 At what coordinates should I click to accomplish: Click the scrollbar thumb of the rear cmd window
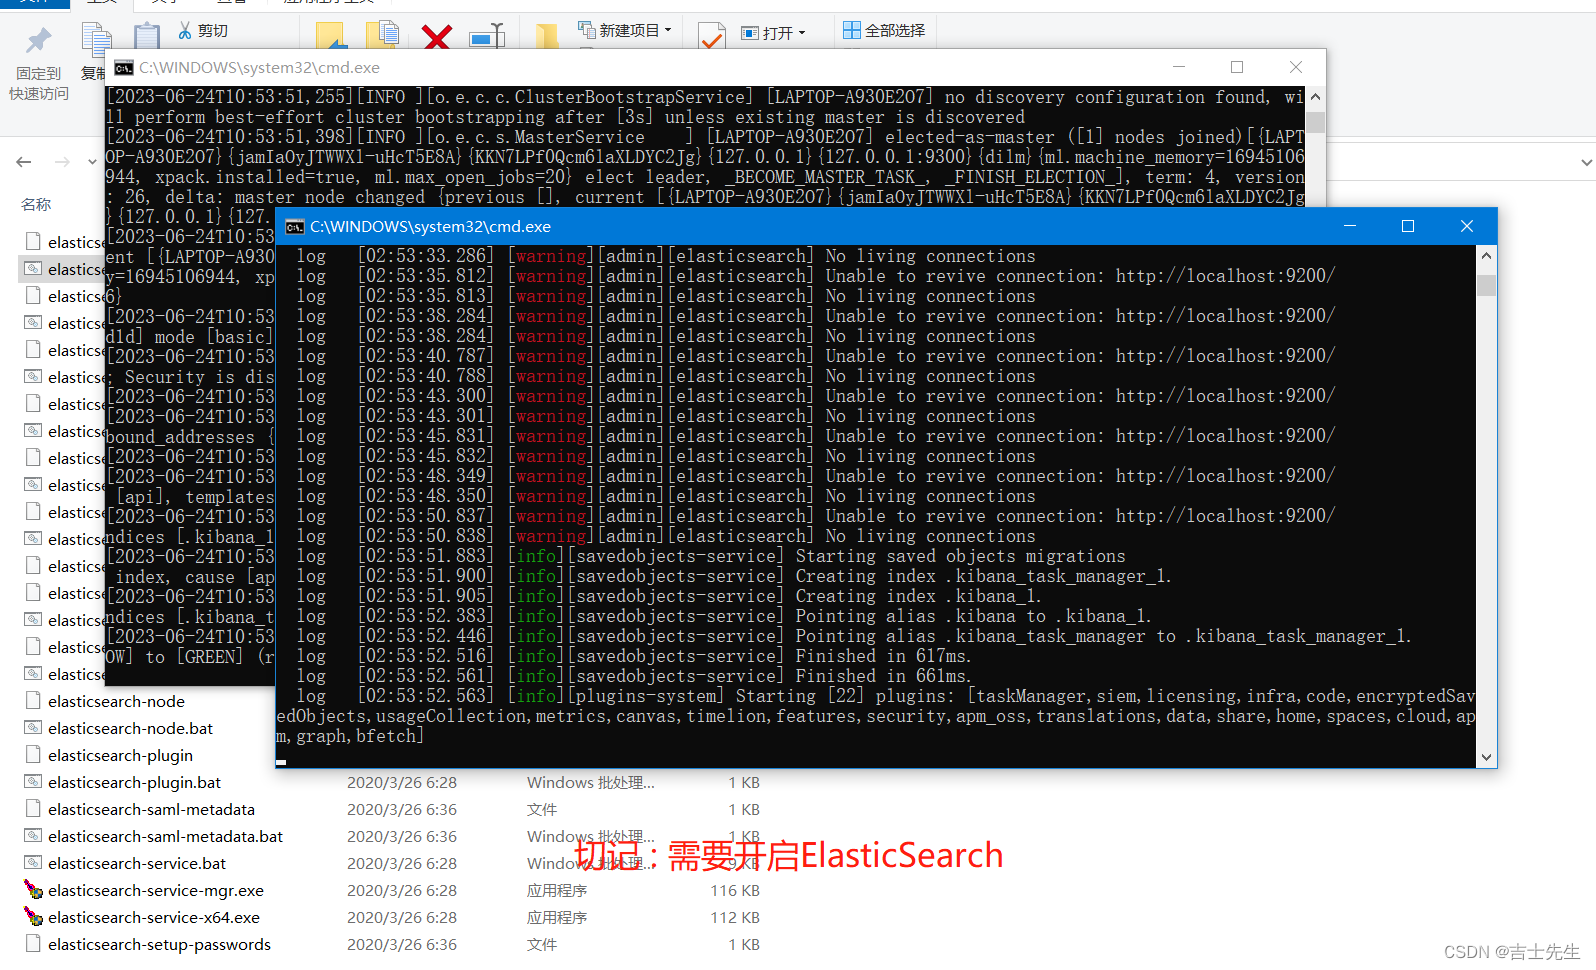(1316, 122)
